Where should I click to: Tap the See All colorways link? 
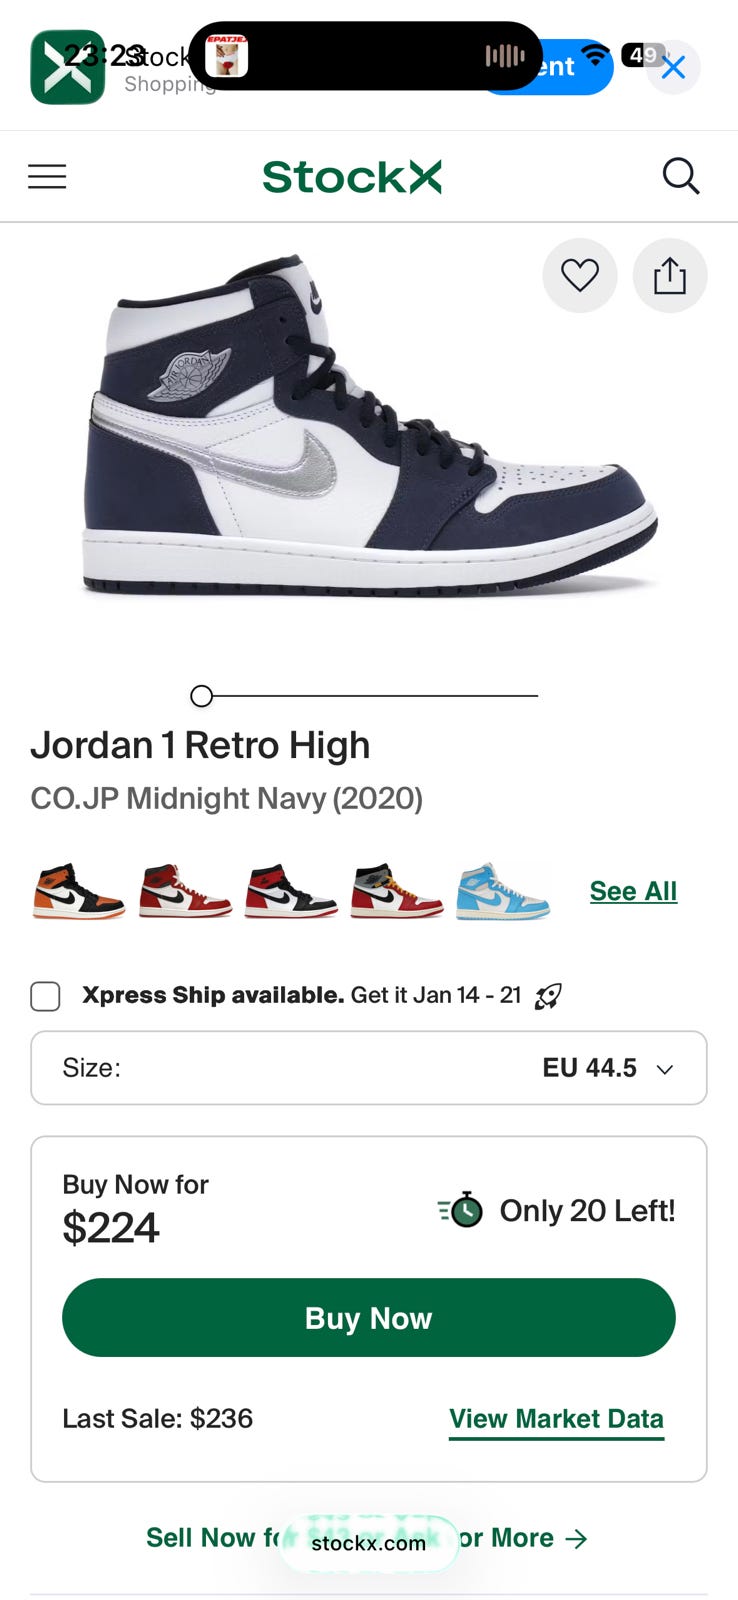tap(633, 891)
